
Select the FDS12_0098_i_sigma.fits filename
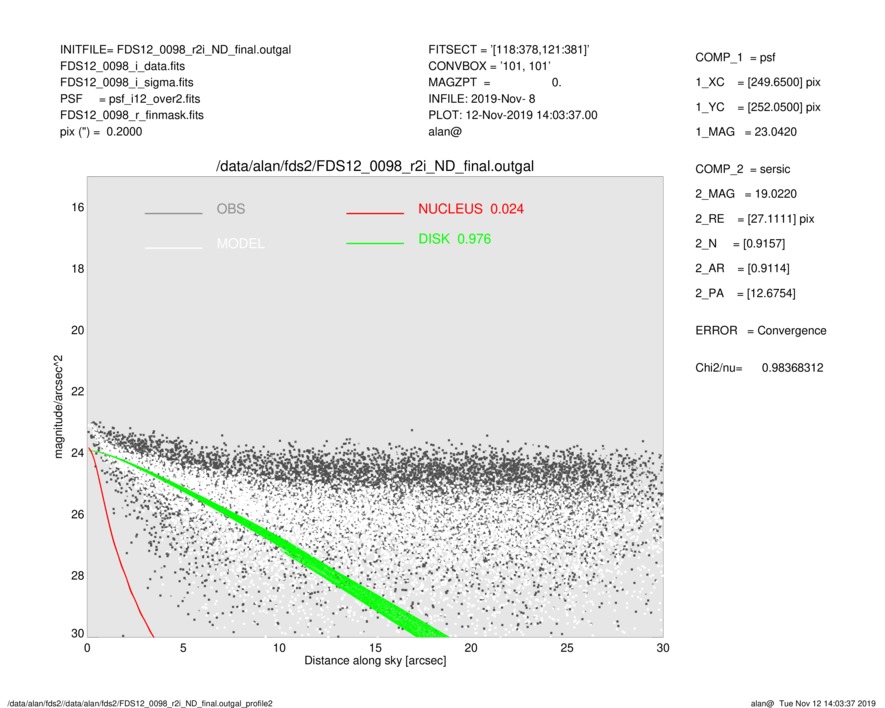[x=127, y=82]
